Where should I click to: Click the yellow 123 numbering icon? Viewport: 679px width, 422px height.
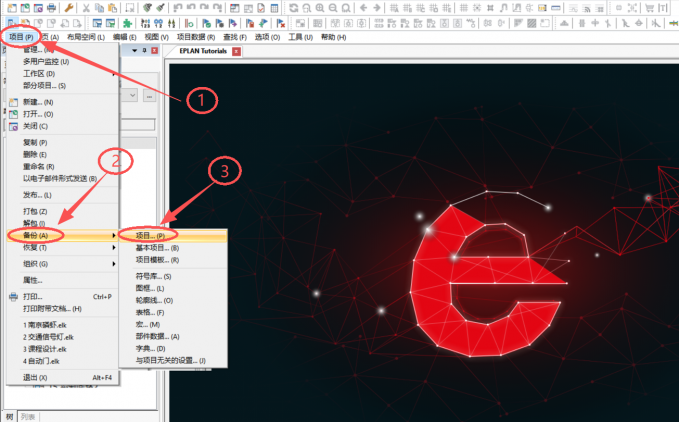click(x=542, y=8)
